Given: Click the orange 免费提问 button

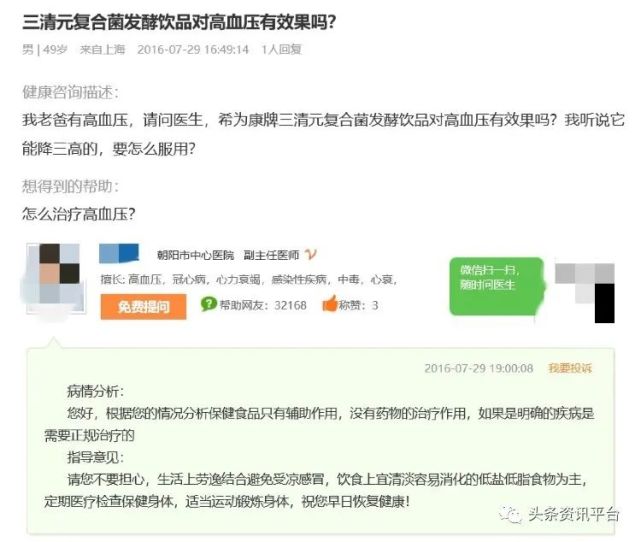Looking at the screenshot, I should pos(143,306).
